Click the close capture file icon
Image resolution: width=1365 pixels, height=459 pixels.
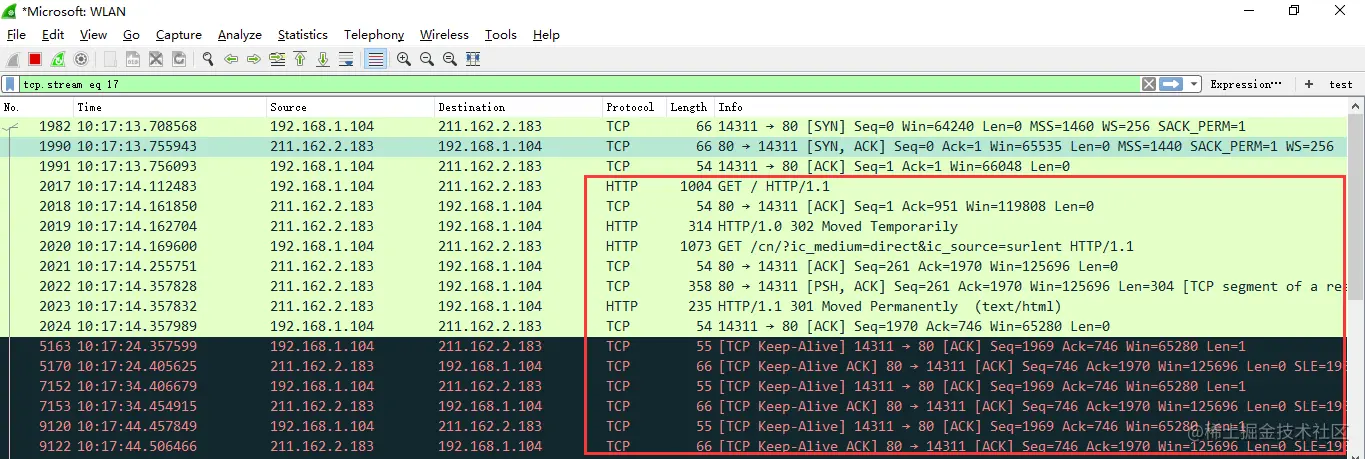156,59
